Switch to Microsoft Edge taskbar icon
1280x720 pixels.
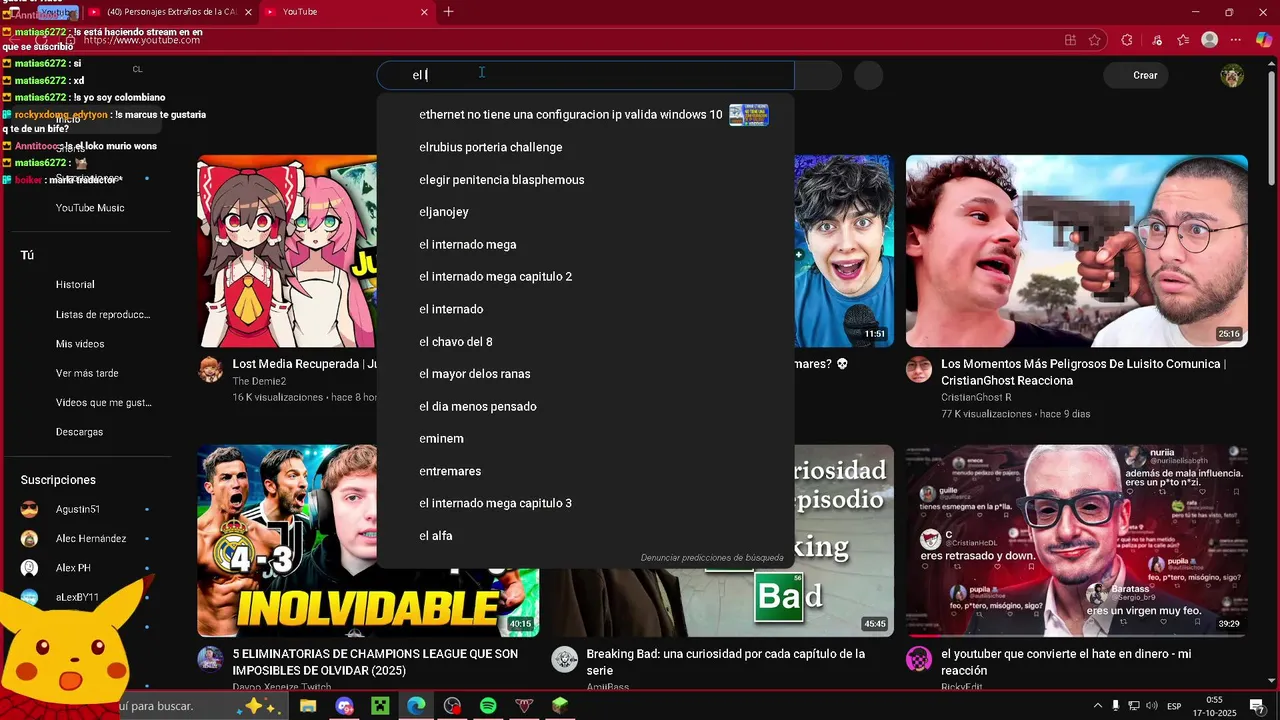pos(416,706)
